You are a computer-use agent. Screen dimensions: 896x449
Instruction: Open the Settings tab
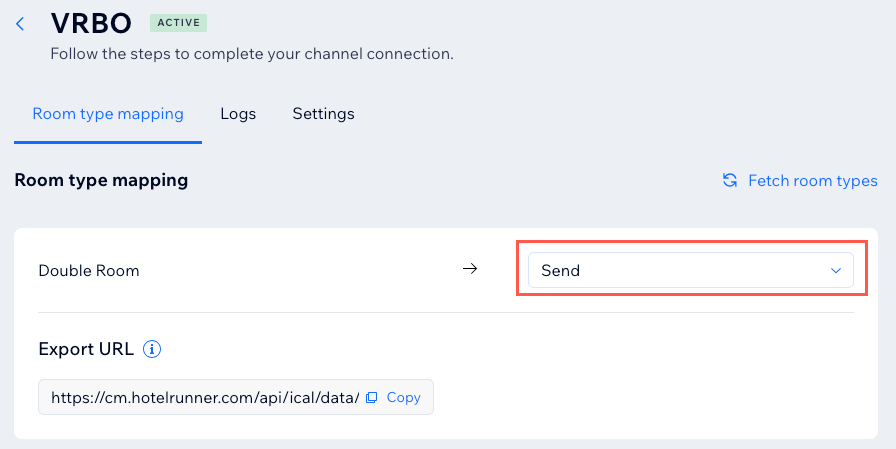click(x=323, y=114)
